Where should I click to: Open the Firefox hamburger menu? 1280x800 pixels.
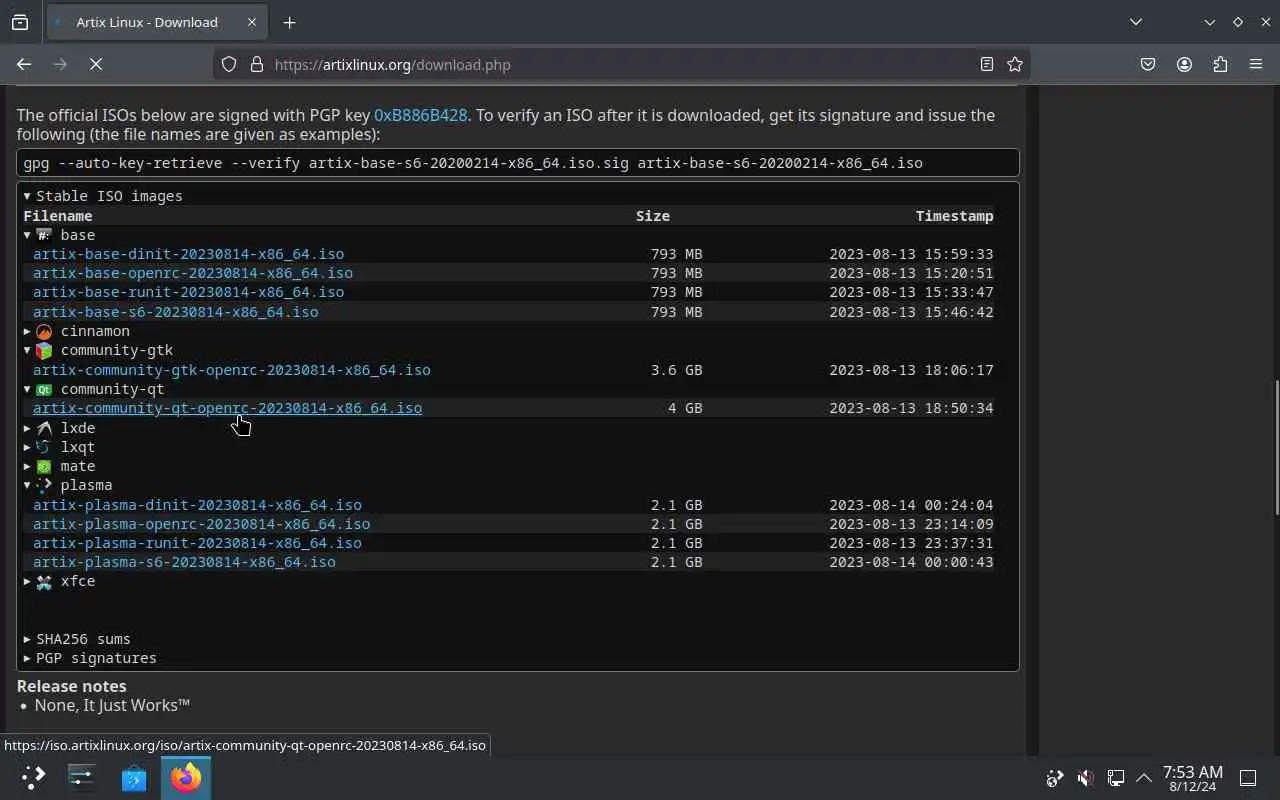1256,64
